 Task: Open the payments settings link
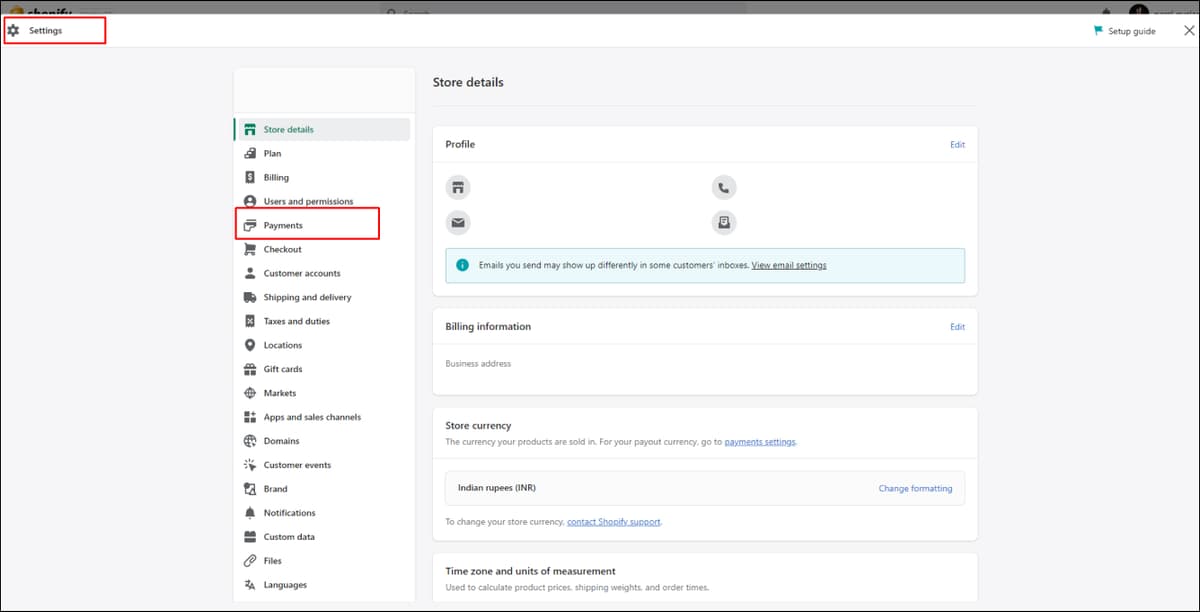pyautogui.click(x=760, y=442)
